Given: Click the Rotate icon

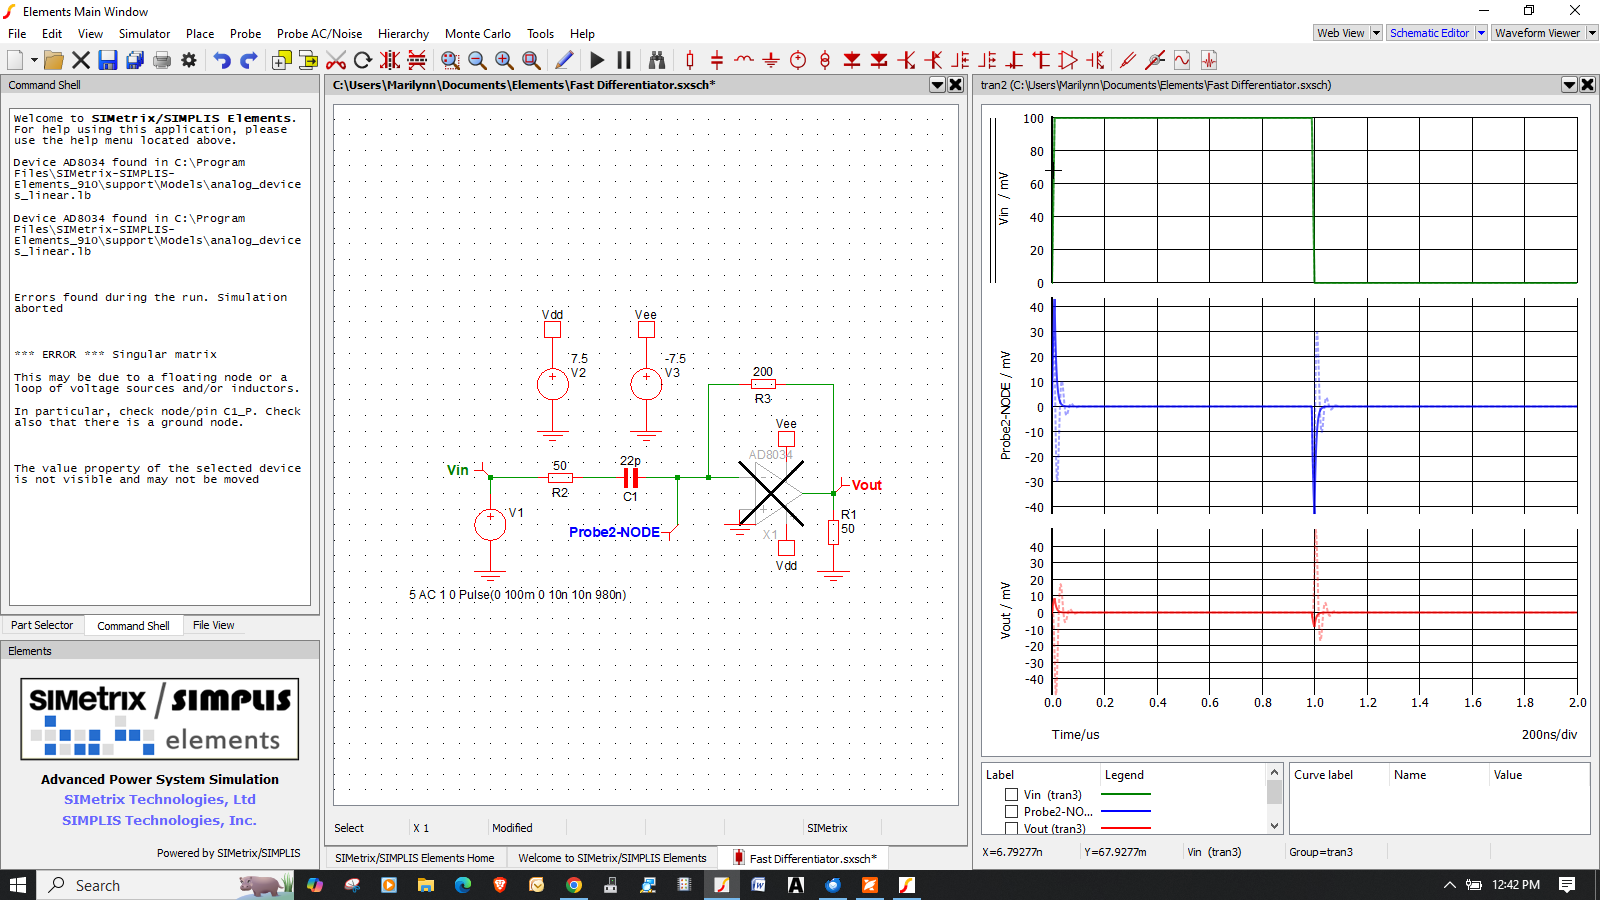Looking at the screenshot, I should 363,60.
